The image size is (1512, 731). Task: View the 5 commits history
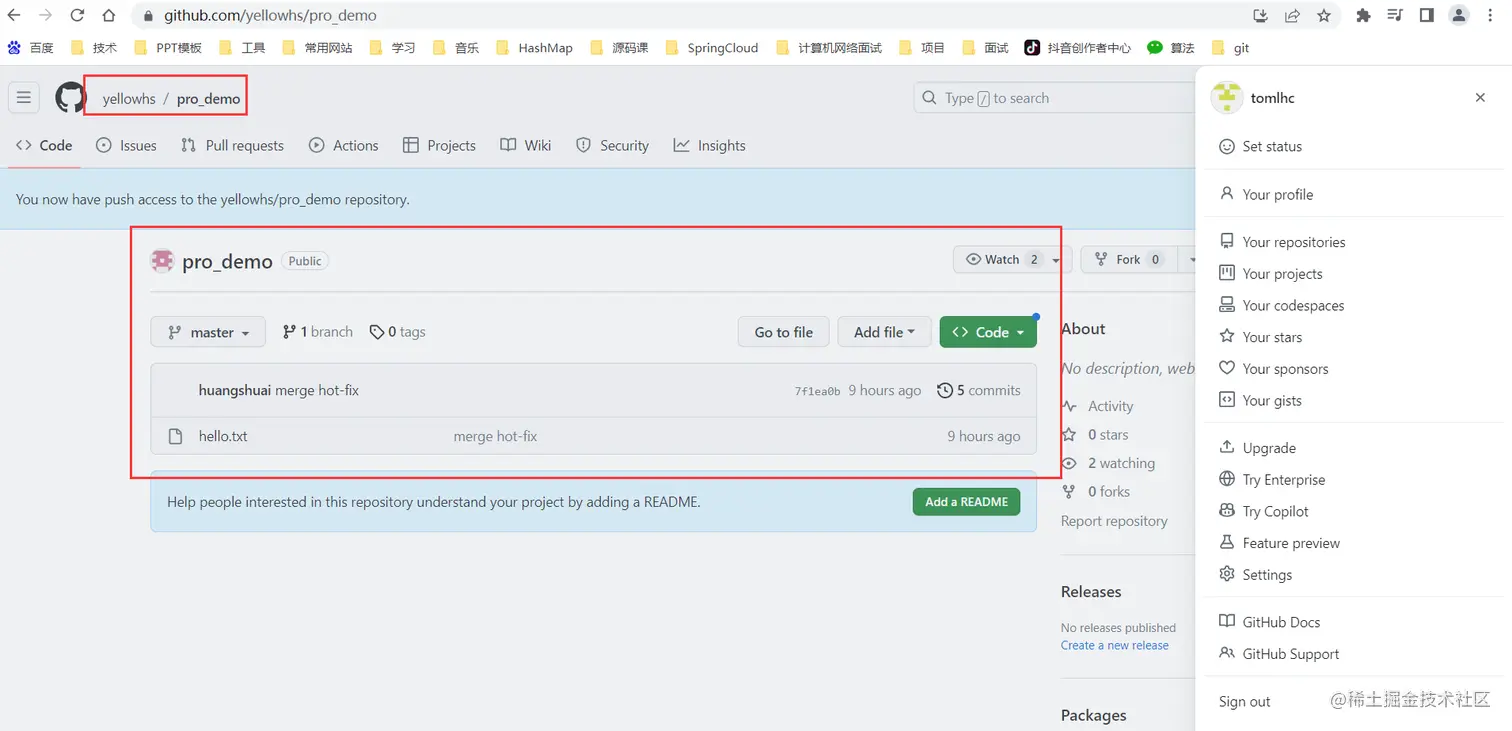tap(978, 390)
